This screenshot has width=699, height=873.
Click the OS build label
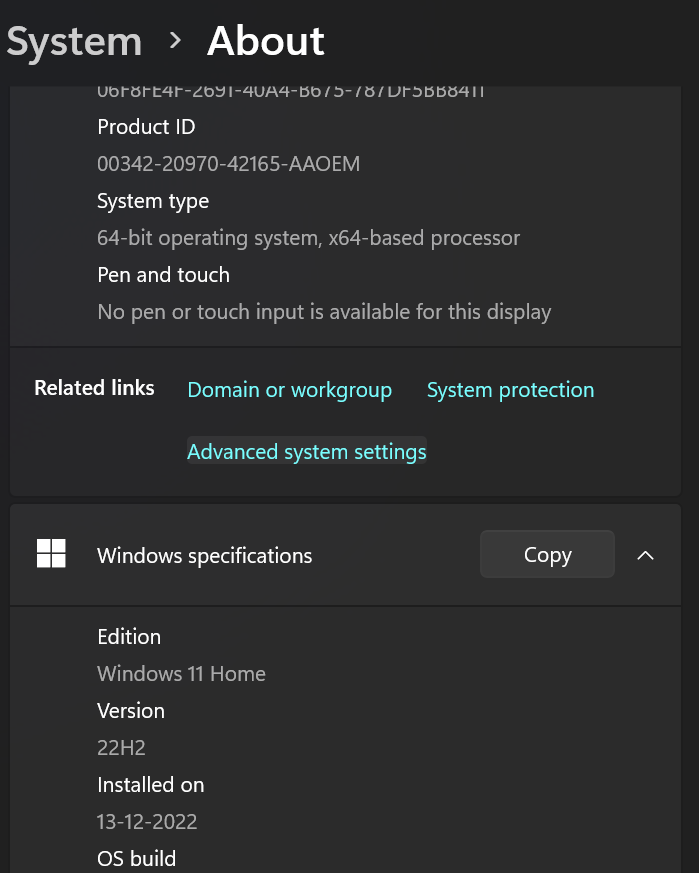136,858
